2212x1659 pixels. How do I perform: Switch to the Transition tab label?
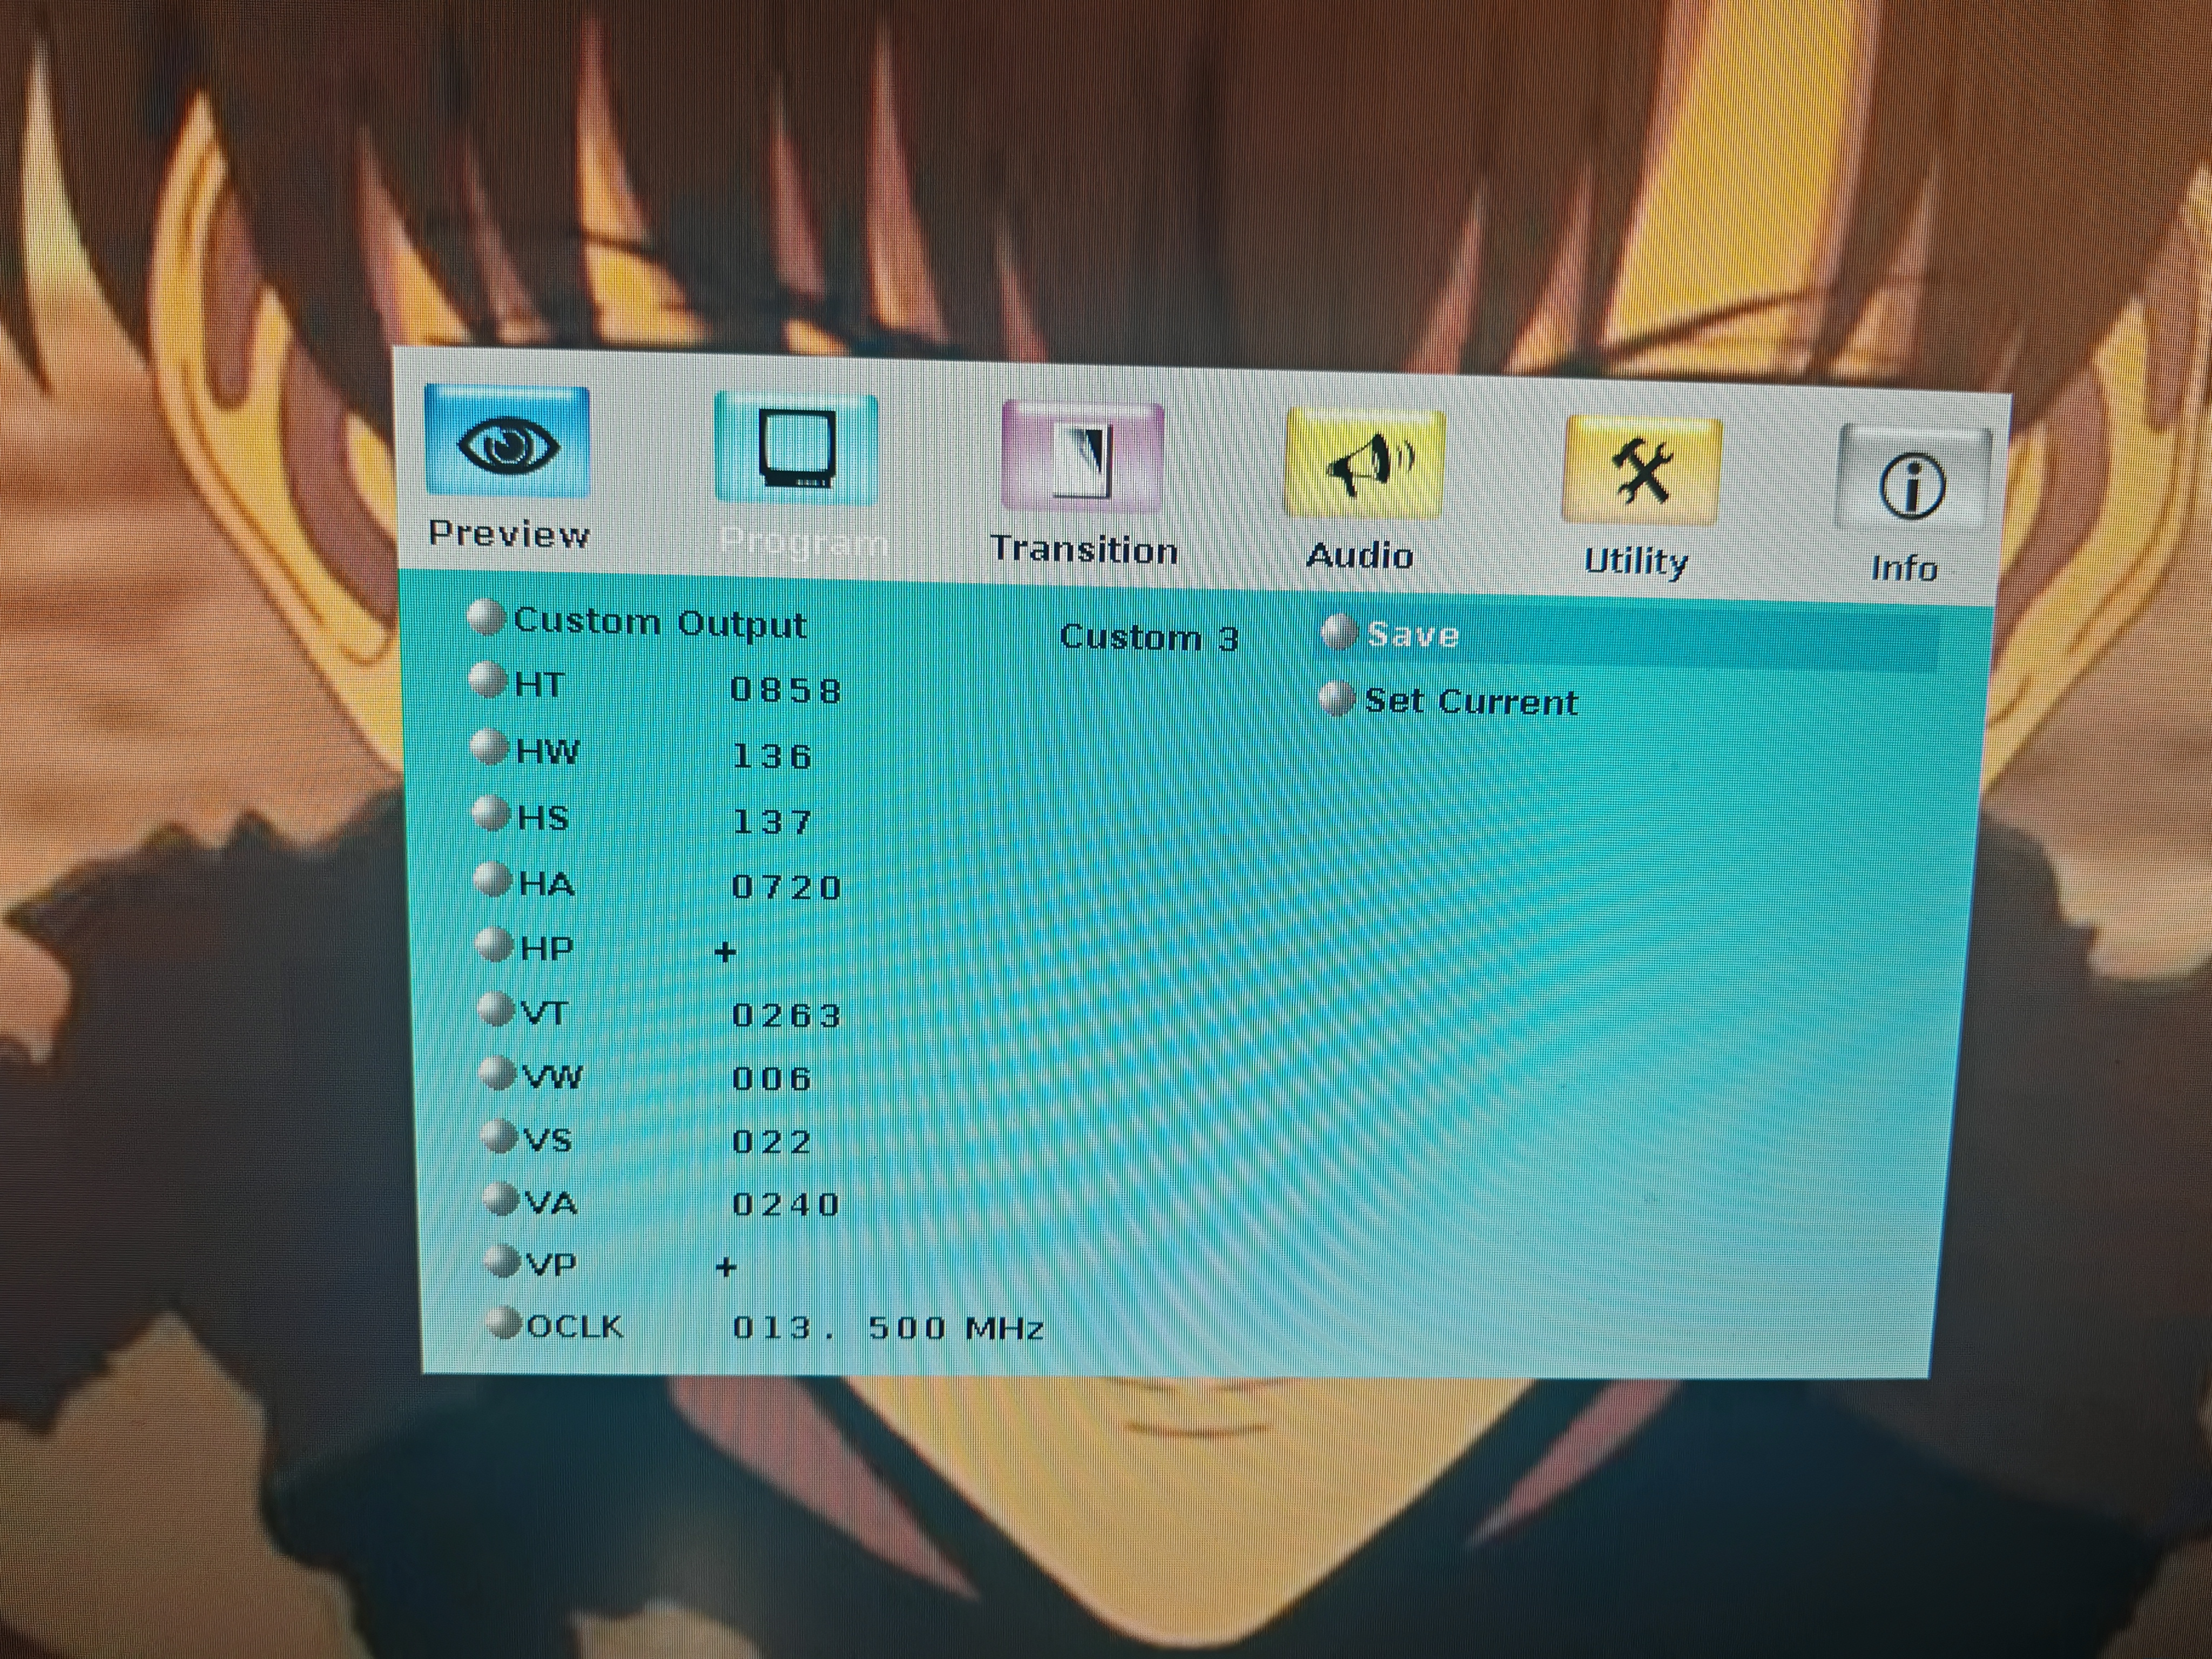click(x=1084, y=549)
